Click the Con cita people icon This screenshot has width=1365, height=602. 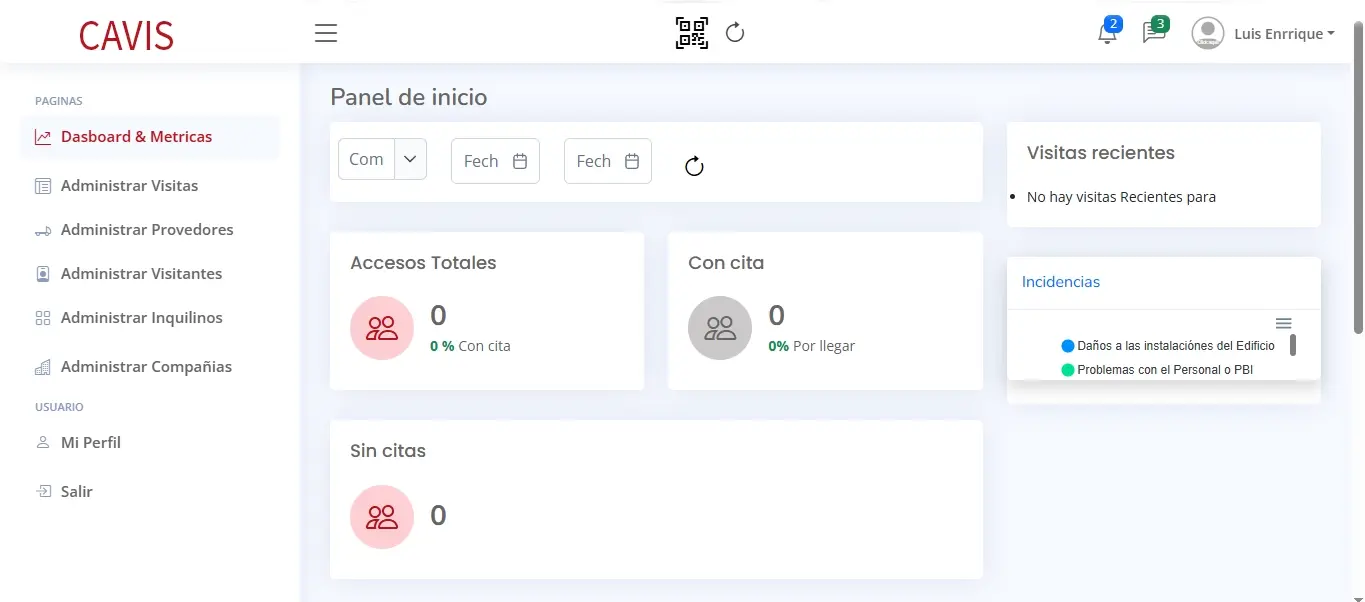click(720, 328)
